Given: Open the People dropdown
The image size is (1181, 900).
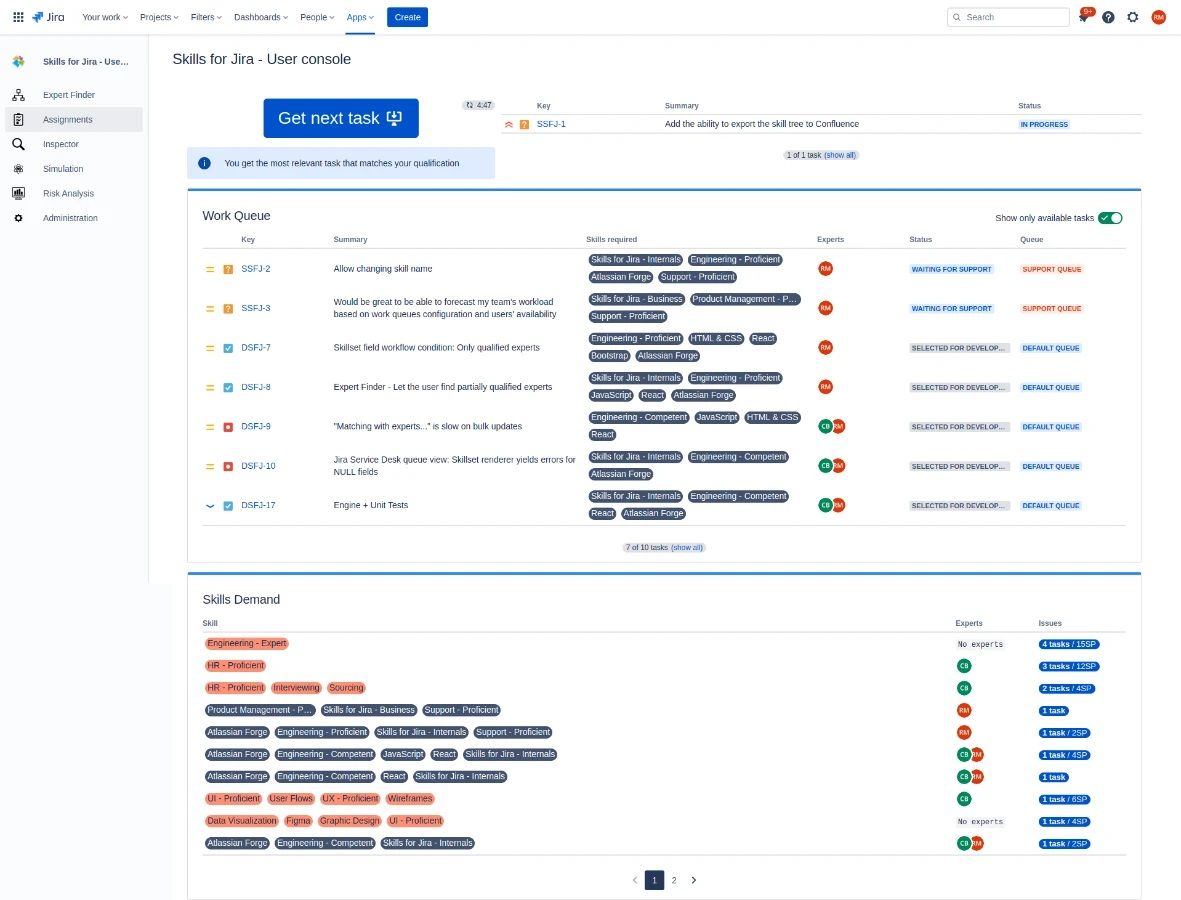Looking at the screenshot, I should pyautogui.click(x=317, y=17).
